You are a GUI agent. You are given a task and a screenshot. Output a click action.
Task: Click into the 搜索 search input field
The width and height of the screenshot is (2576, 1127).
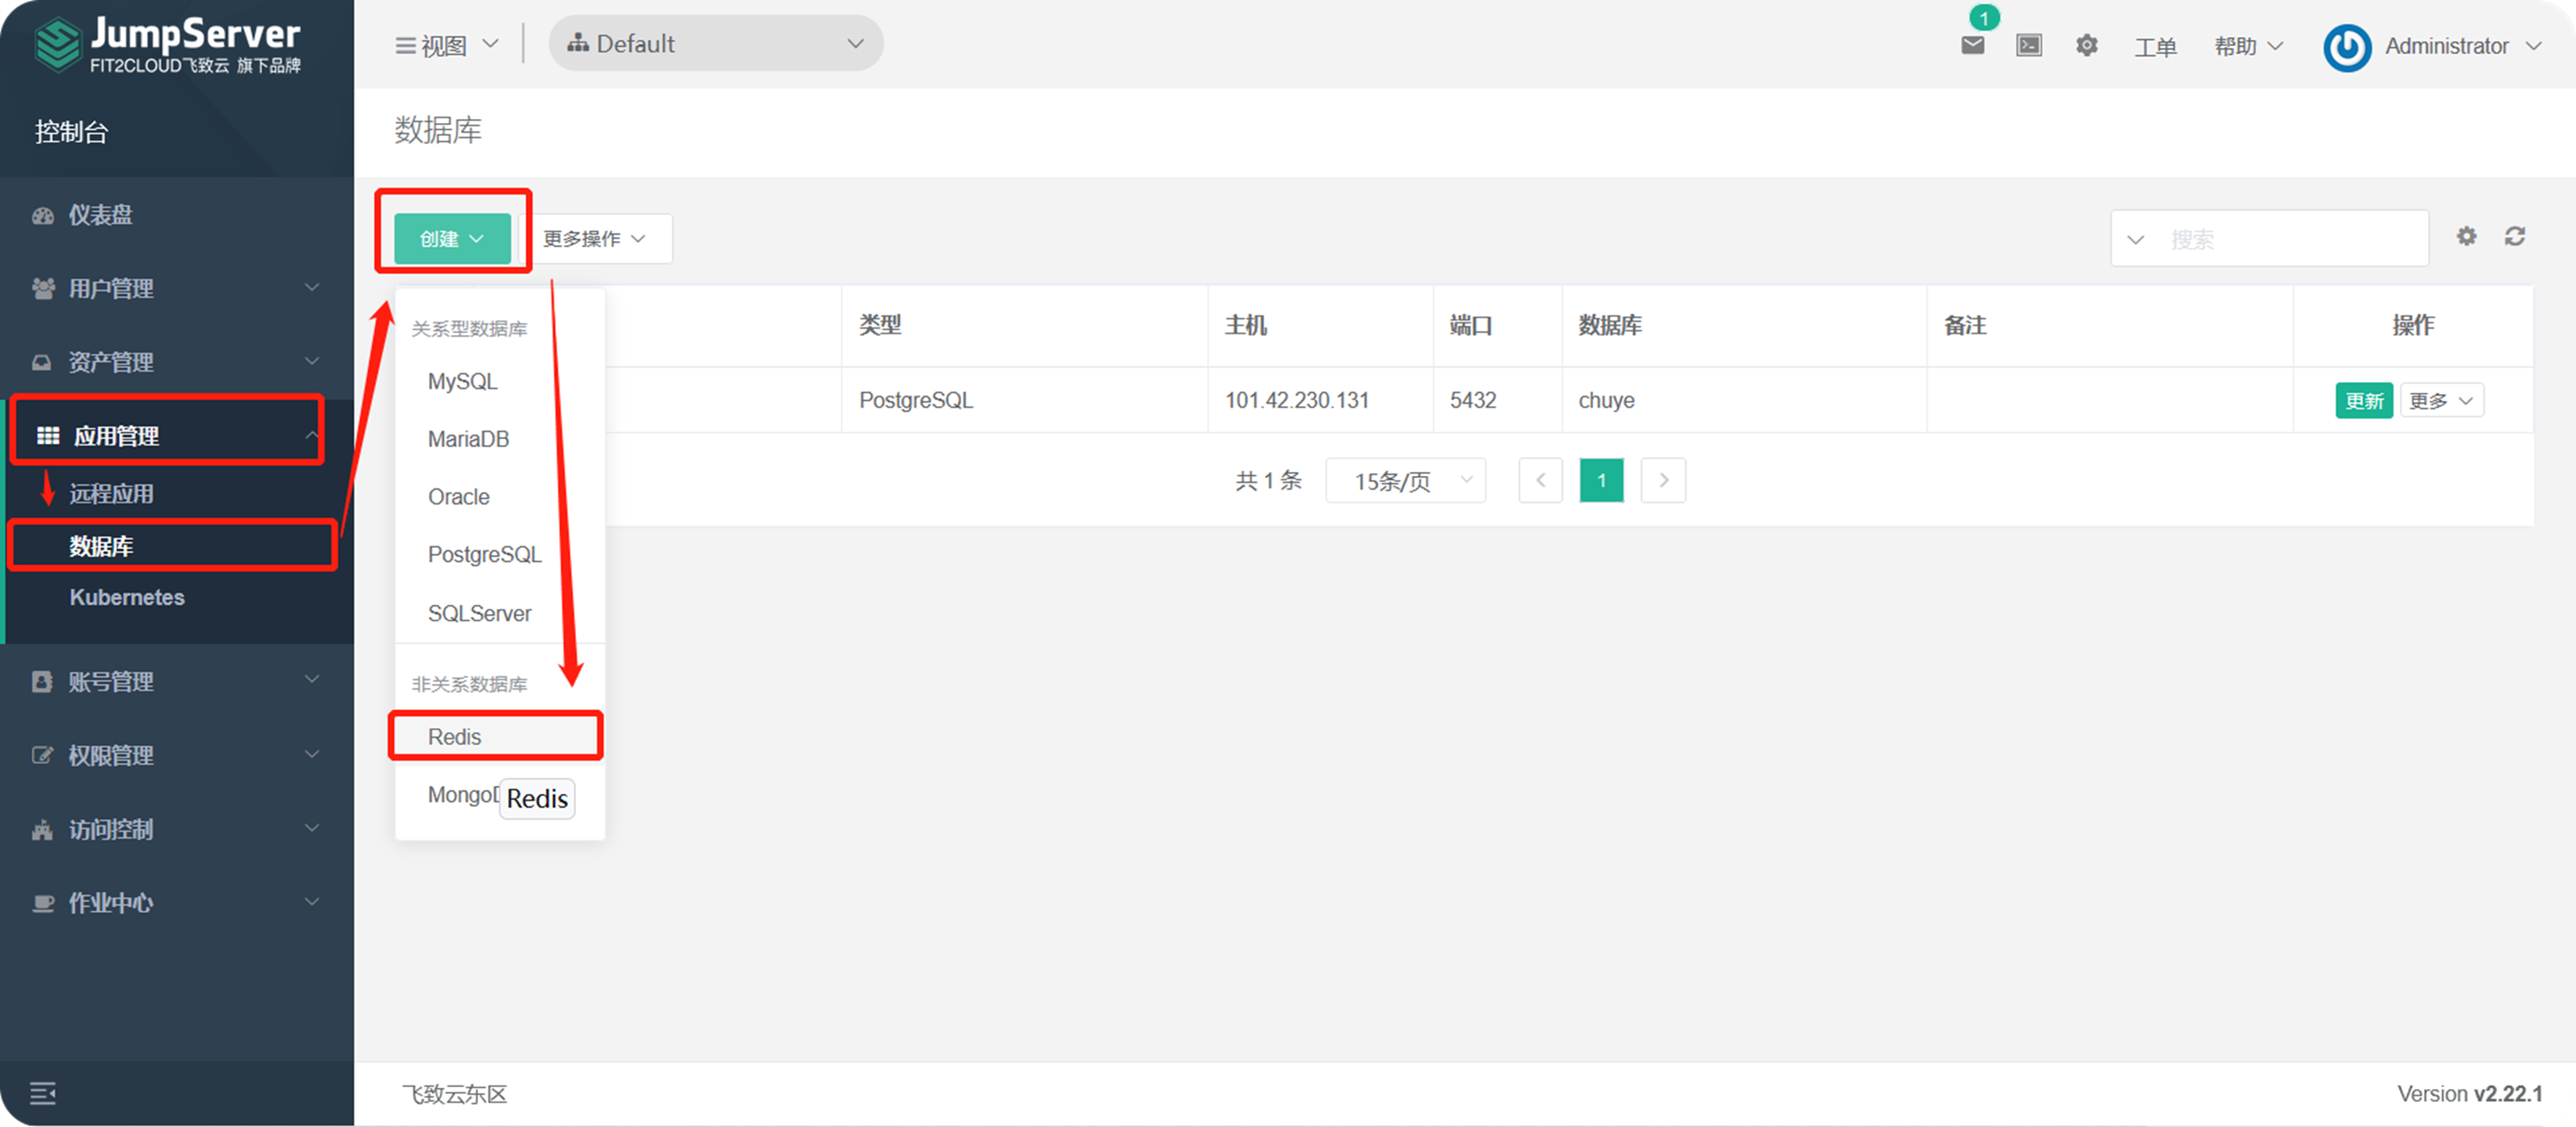pos(2280,238)
